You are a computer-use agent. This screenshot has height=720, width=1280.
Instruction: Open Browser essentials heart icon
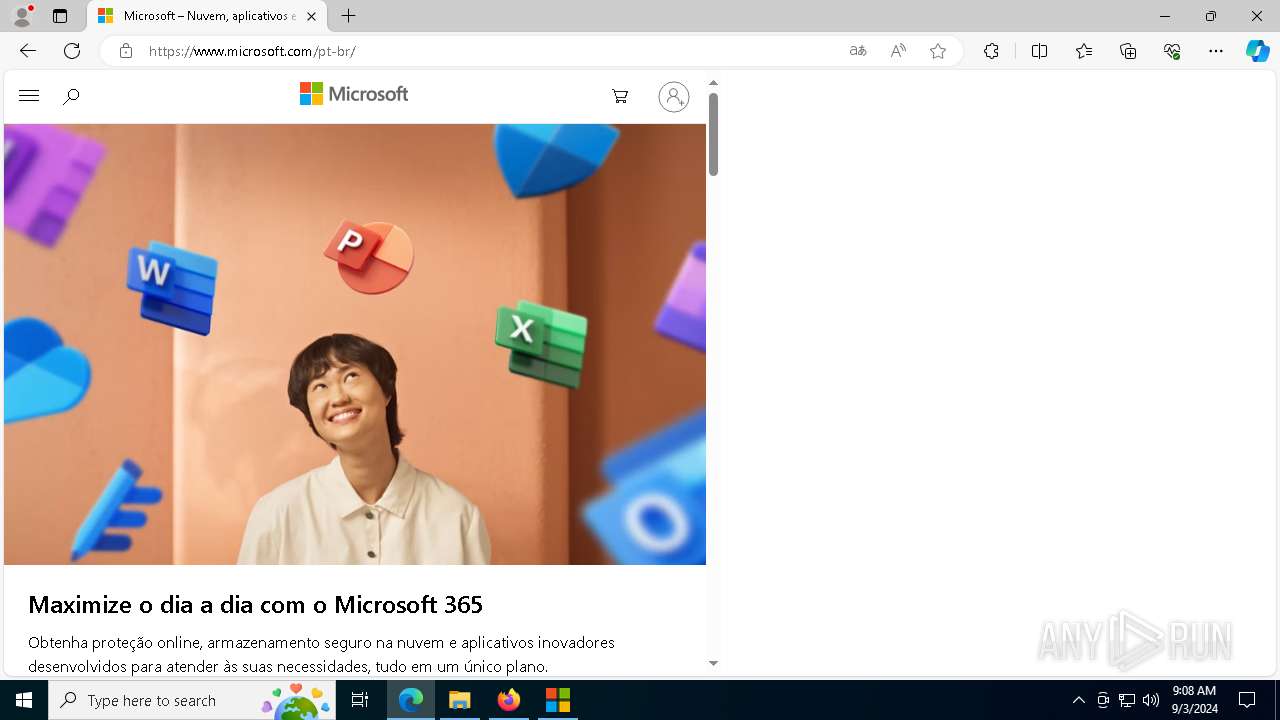click(1172, 51)
